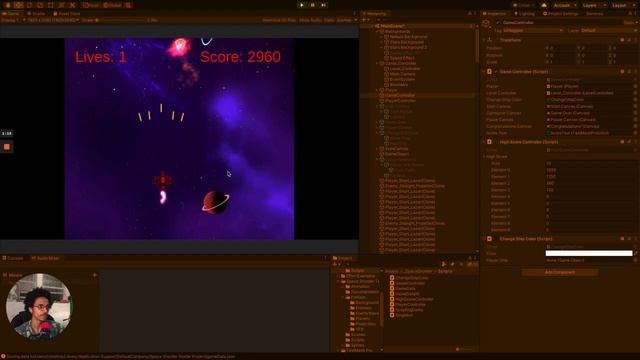Image resolution: width=640 pixels, height=360 pixels.
Task: Toggle the Game Controller script enabled checkbox
Action: point(496,71)
